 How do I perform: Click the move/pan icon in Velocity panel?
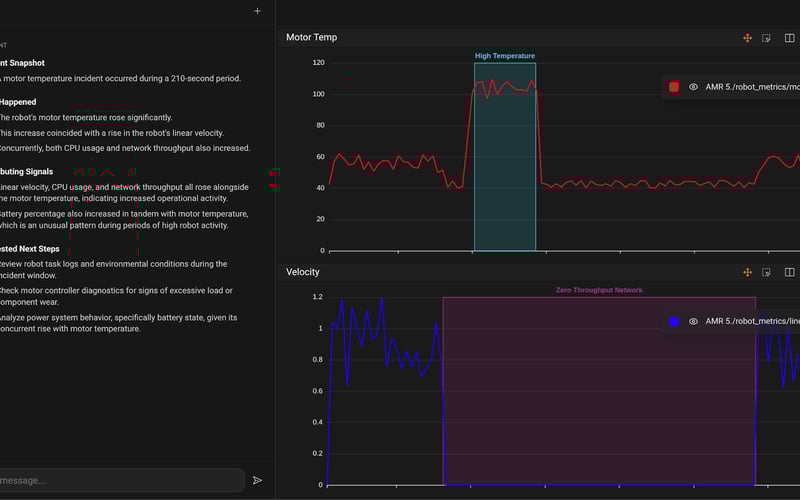tap(747, 272)
